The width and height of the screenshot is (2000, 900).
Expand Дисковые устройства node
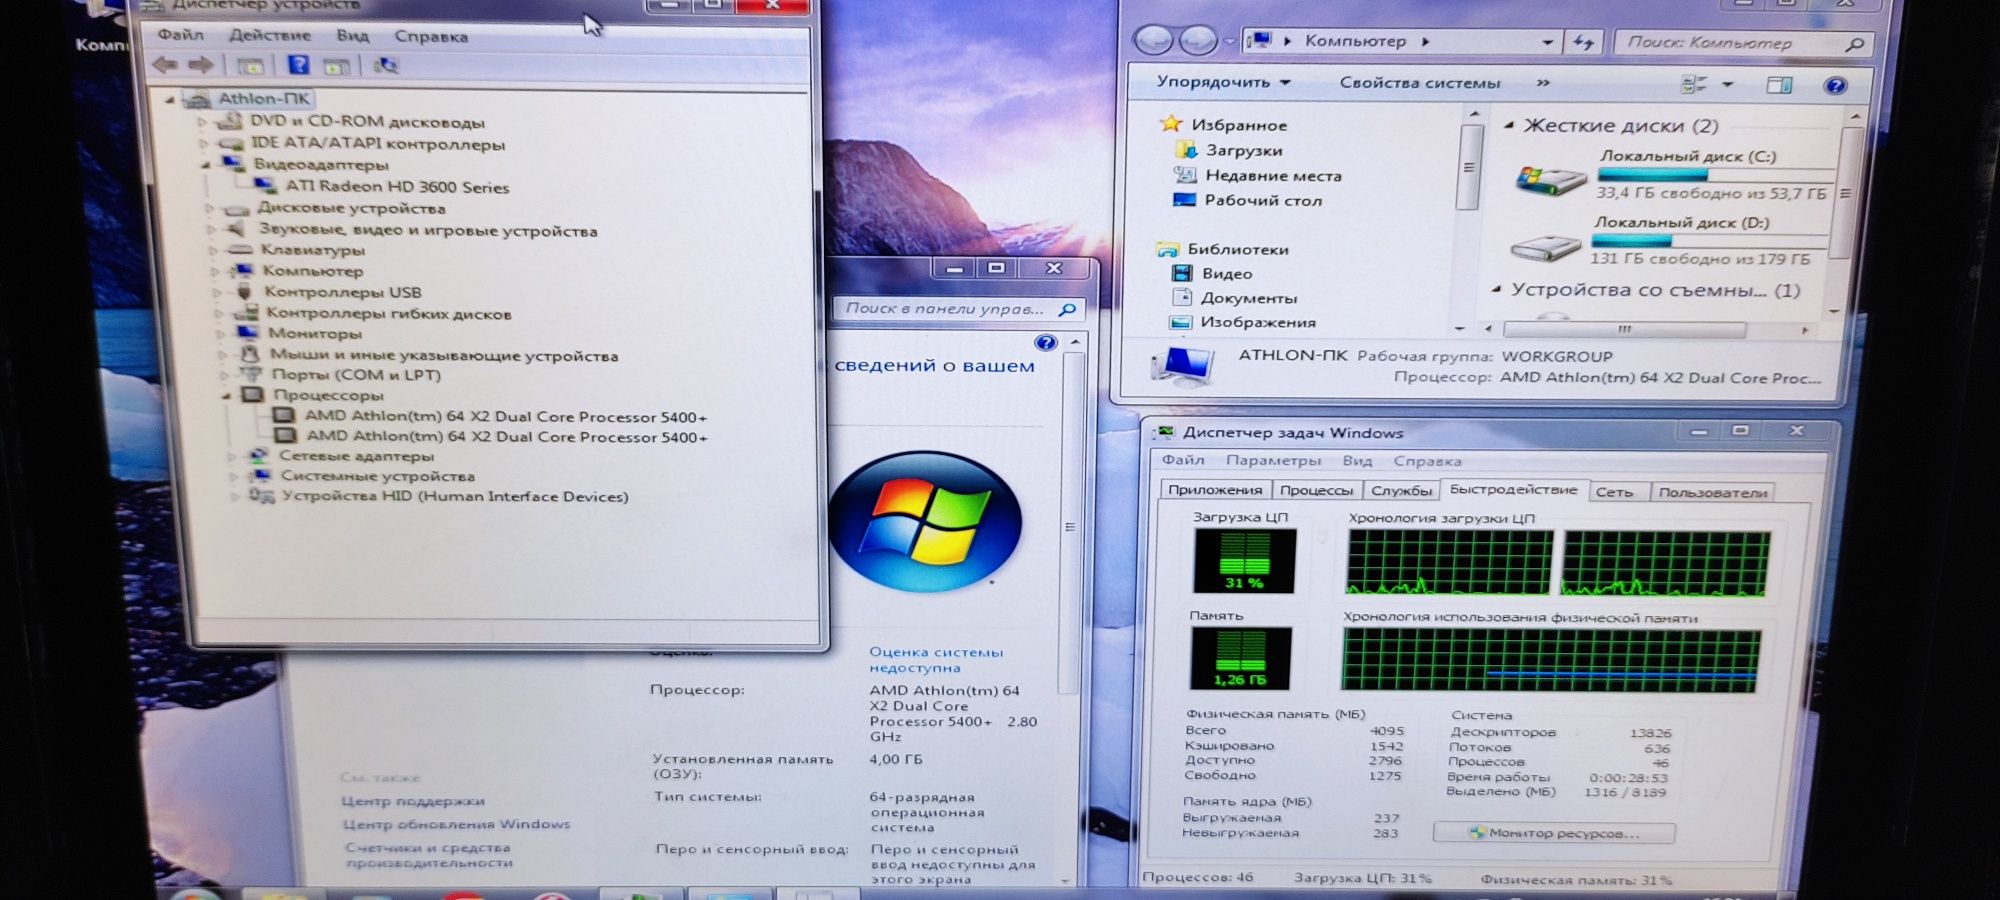point(210,209)
